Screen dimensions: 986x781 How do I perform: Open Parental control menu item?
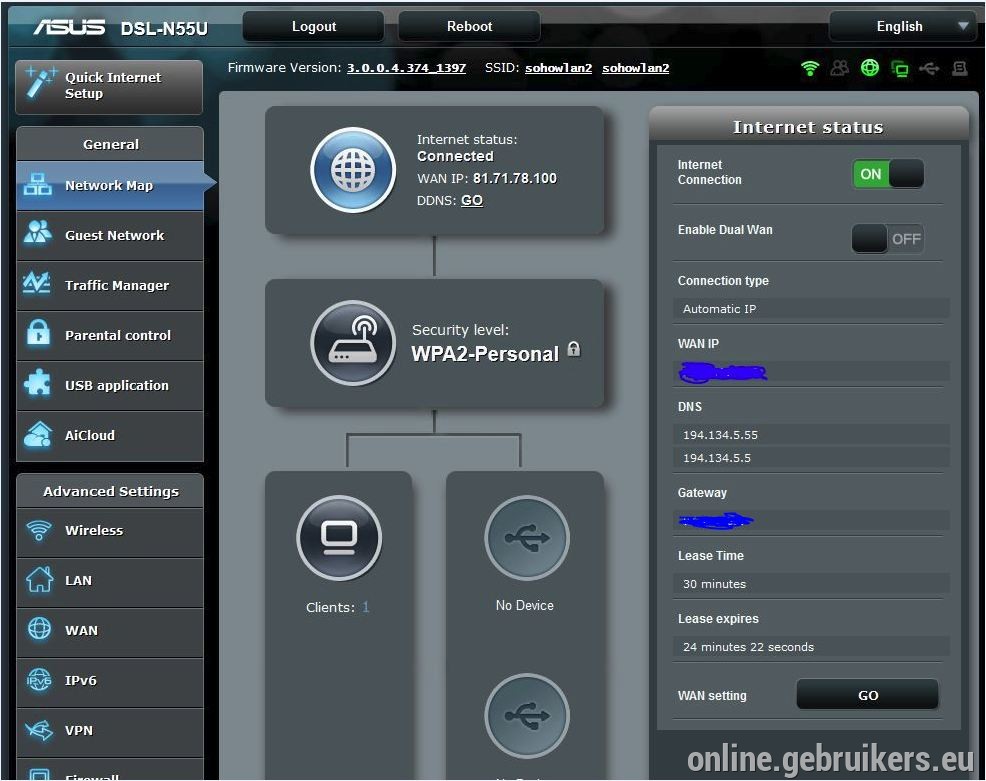(x=110, y=335)
